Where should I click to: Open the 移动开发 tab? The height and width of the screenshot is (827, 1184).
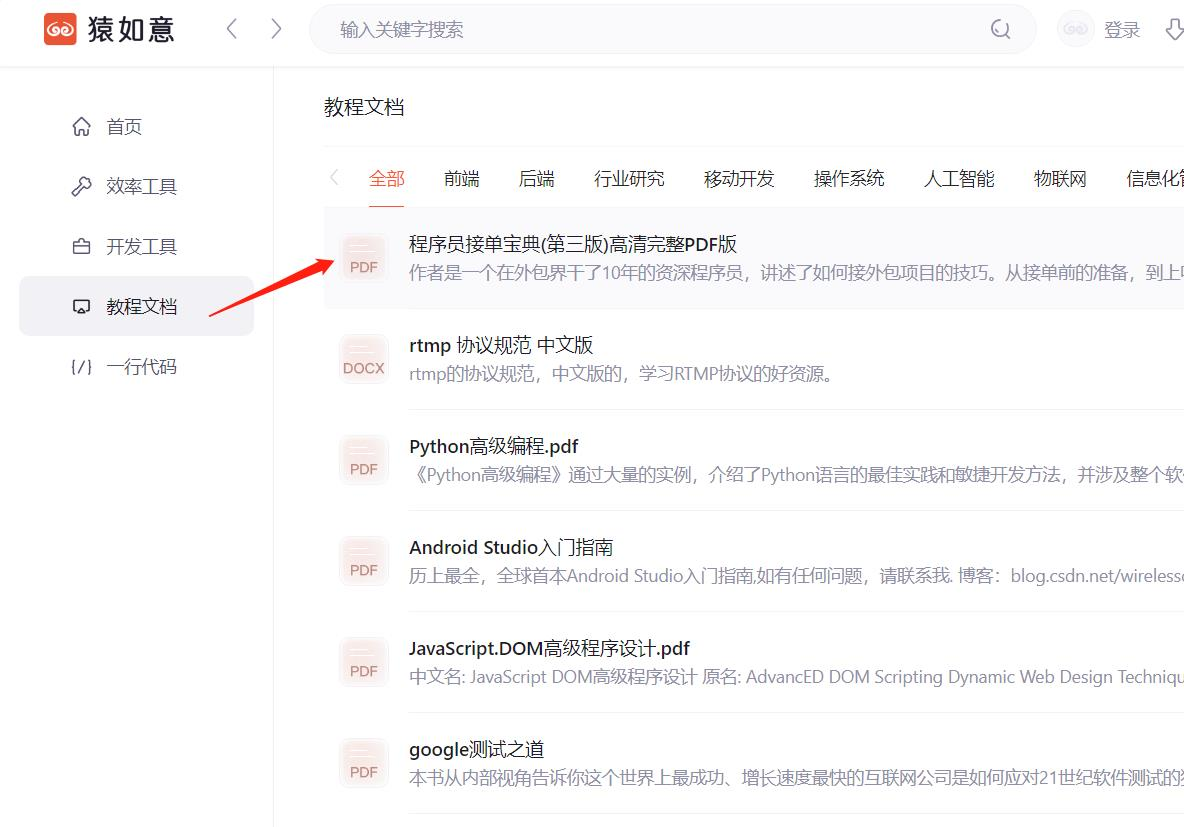click(739, 179)
